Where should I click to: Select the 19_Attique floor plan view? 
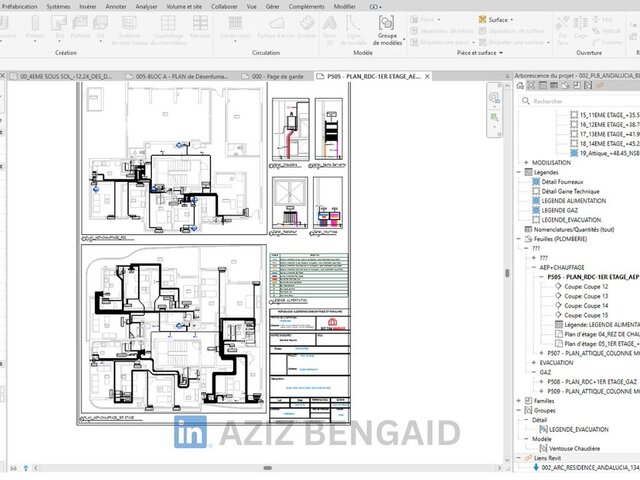(x=604, y=152)
